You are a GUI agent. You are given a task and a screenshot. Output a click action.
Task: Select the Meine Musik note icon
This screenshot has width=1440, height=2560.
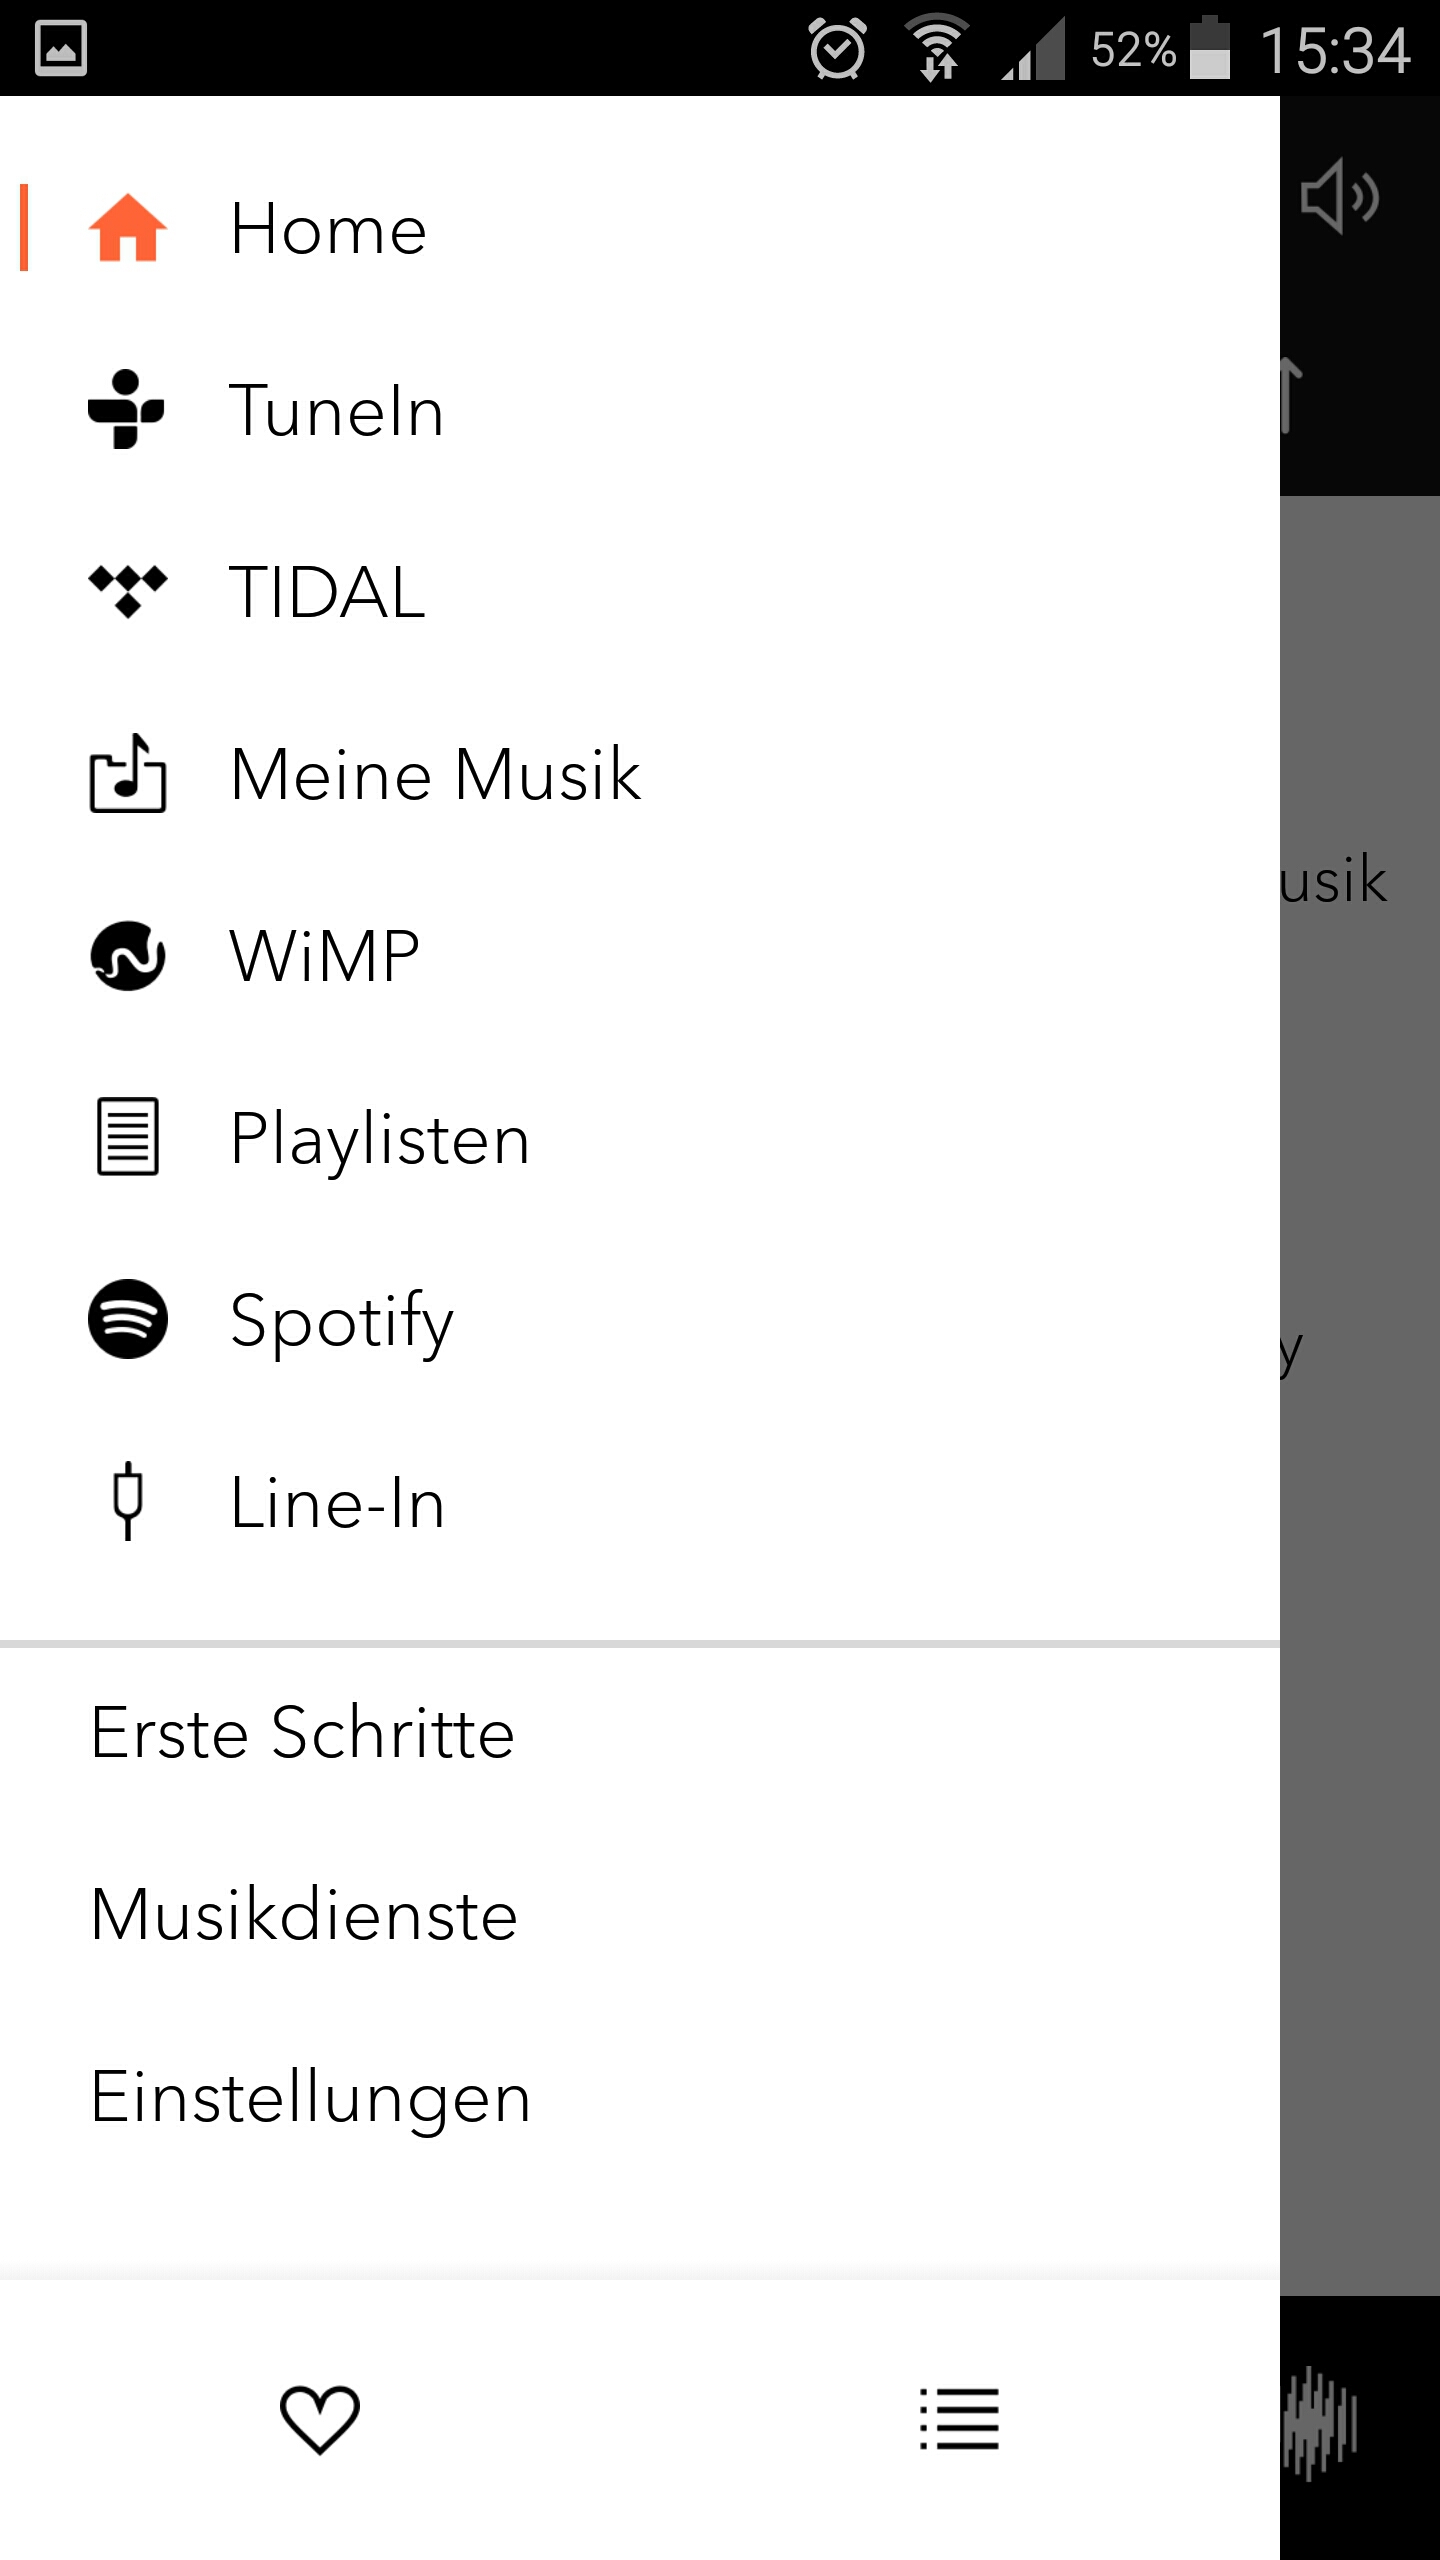coord(127,773)
